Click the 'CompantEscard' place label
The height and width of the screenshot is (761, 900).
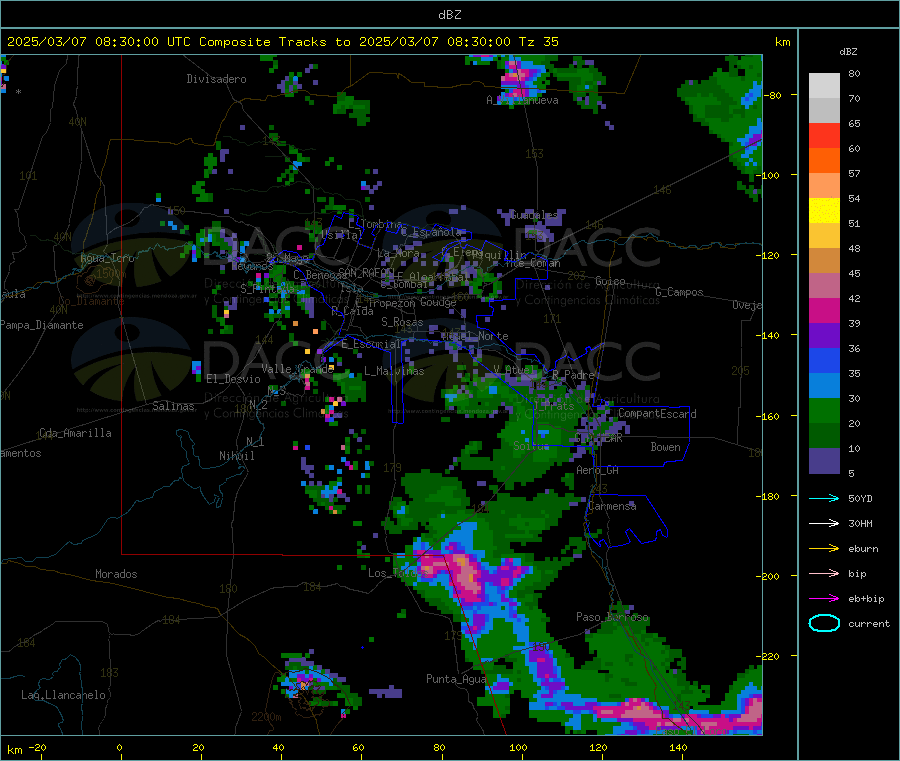(x=657, y=414)
